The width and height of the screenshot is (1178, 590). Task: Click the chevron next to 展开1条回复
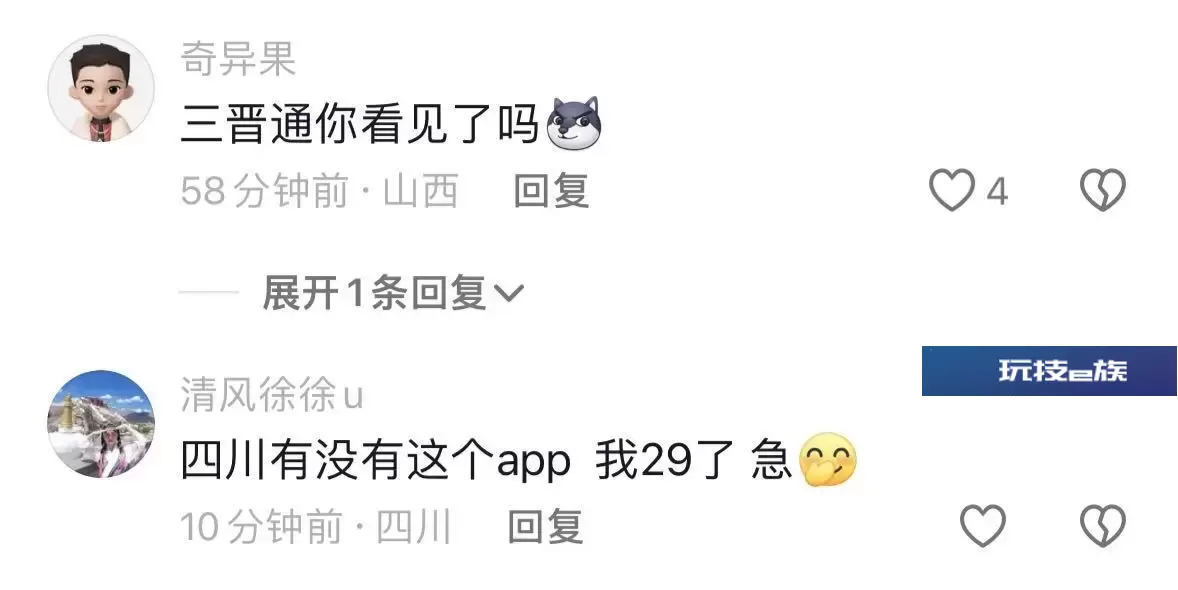click(508, 293)
